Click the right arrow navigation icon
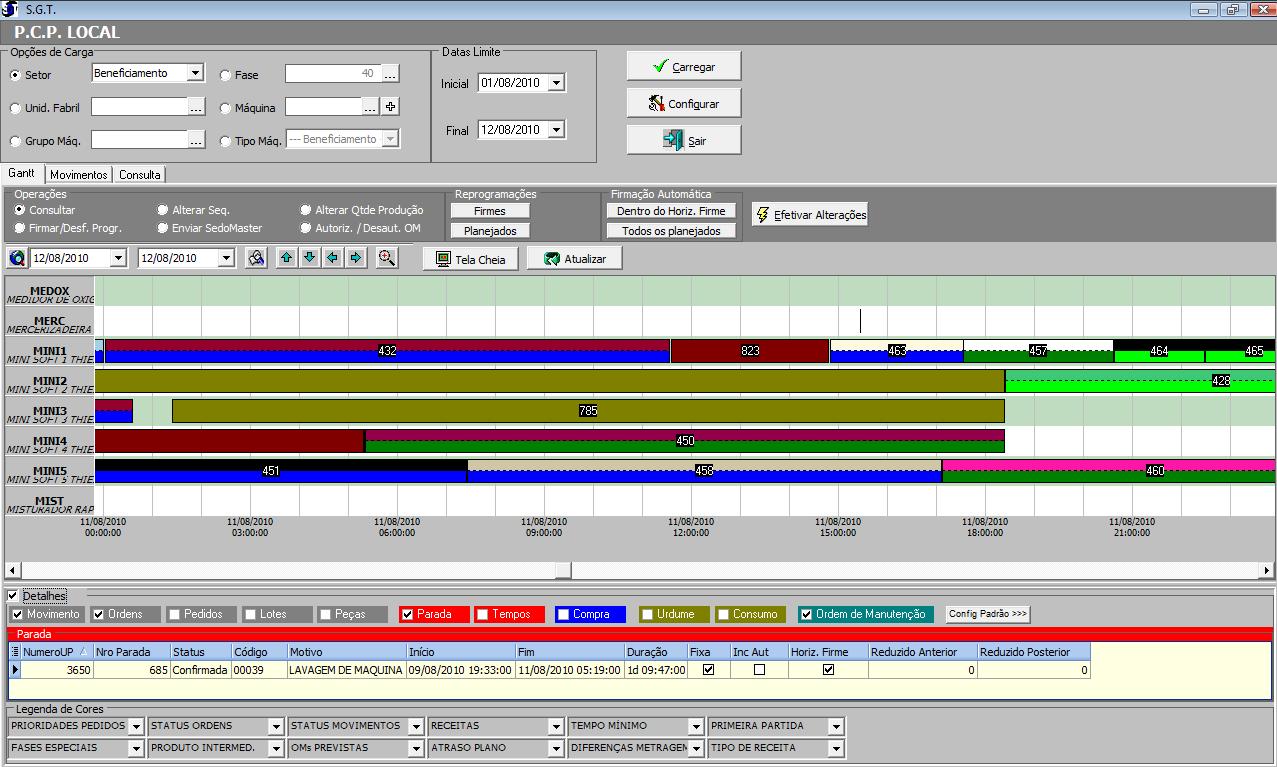This screenshot has width=1277, height=767. [x=355, y=258]
